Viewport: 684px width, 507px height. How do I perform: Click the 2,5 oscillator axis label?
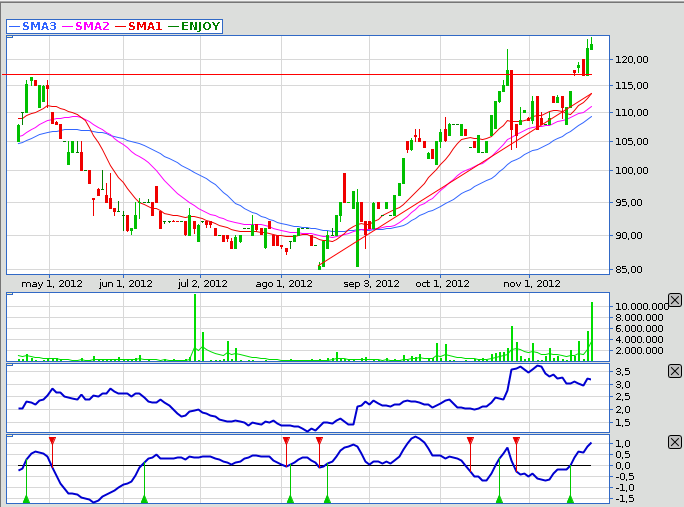point(622,397)
